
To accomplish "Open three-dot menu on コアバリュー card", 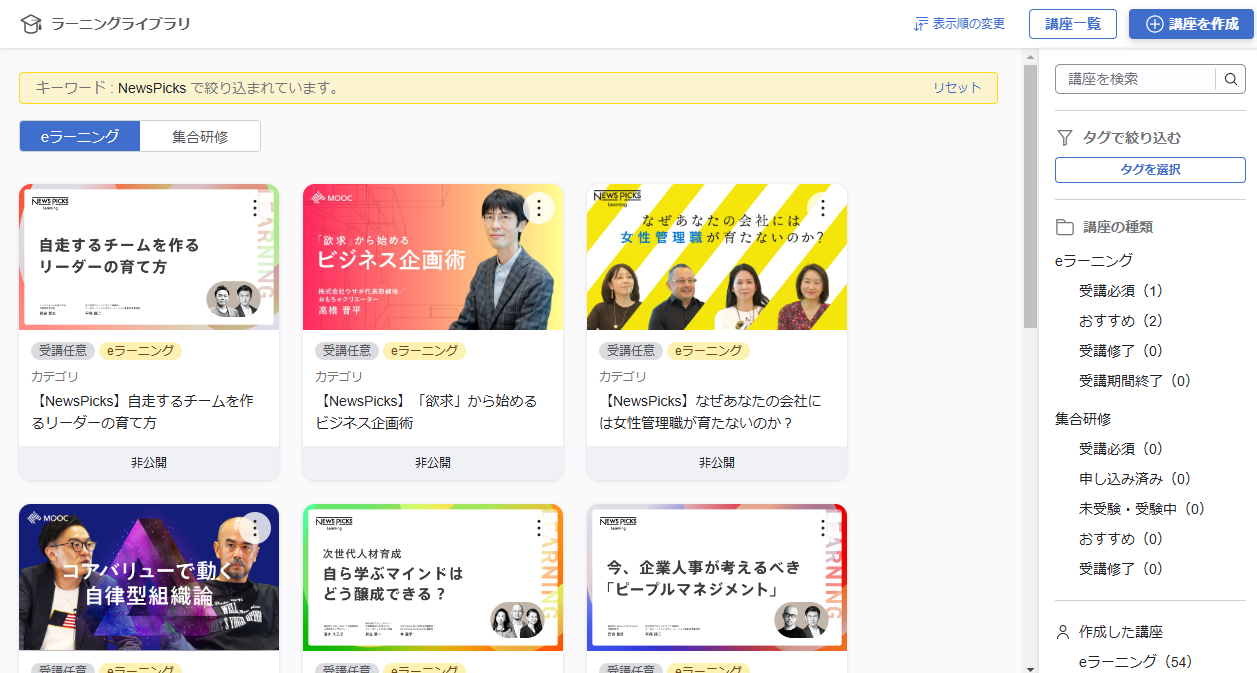I will coord(255,528).
